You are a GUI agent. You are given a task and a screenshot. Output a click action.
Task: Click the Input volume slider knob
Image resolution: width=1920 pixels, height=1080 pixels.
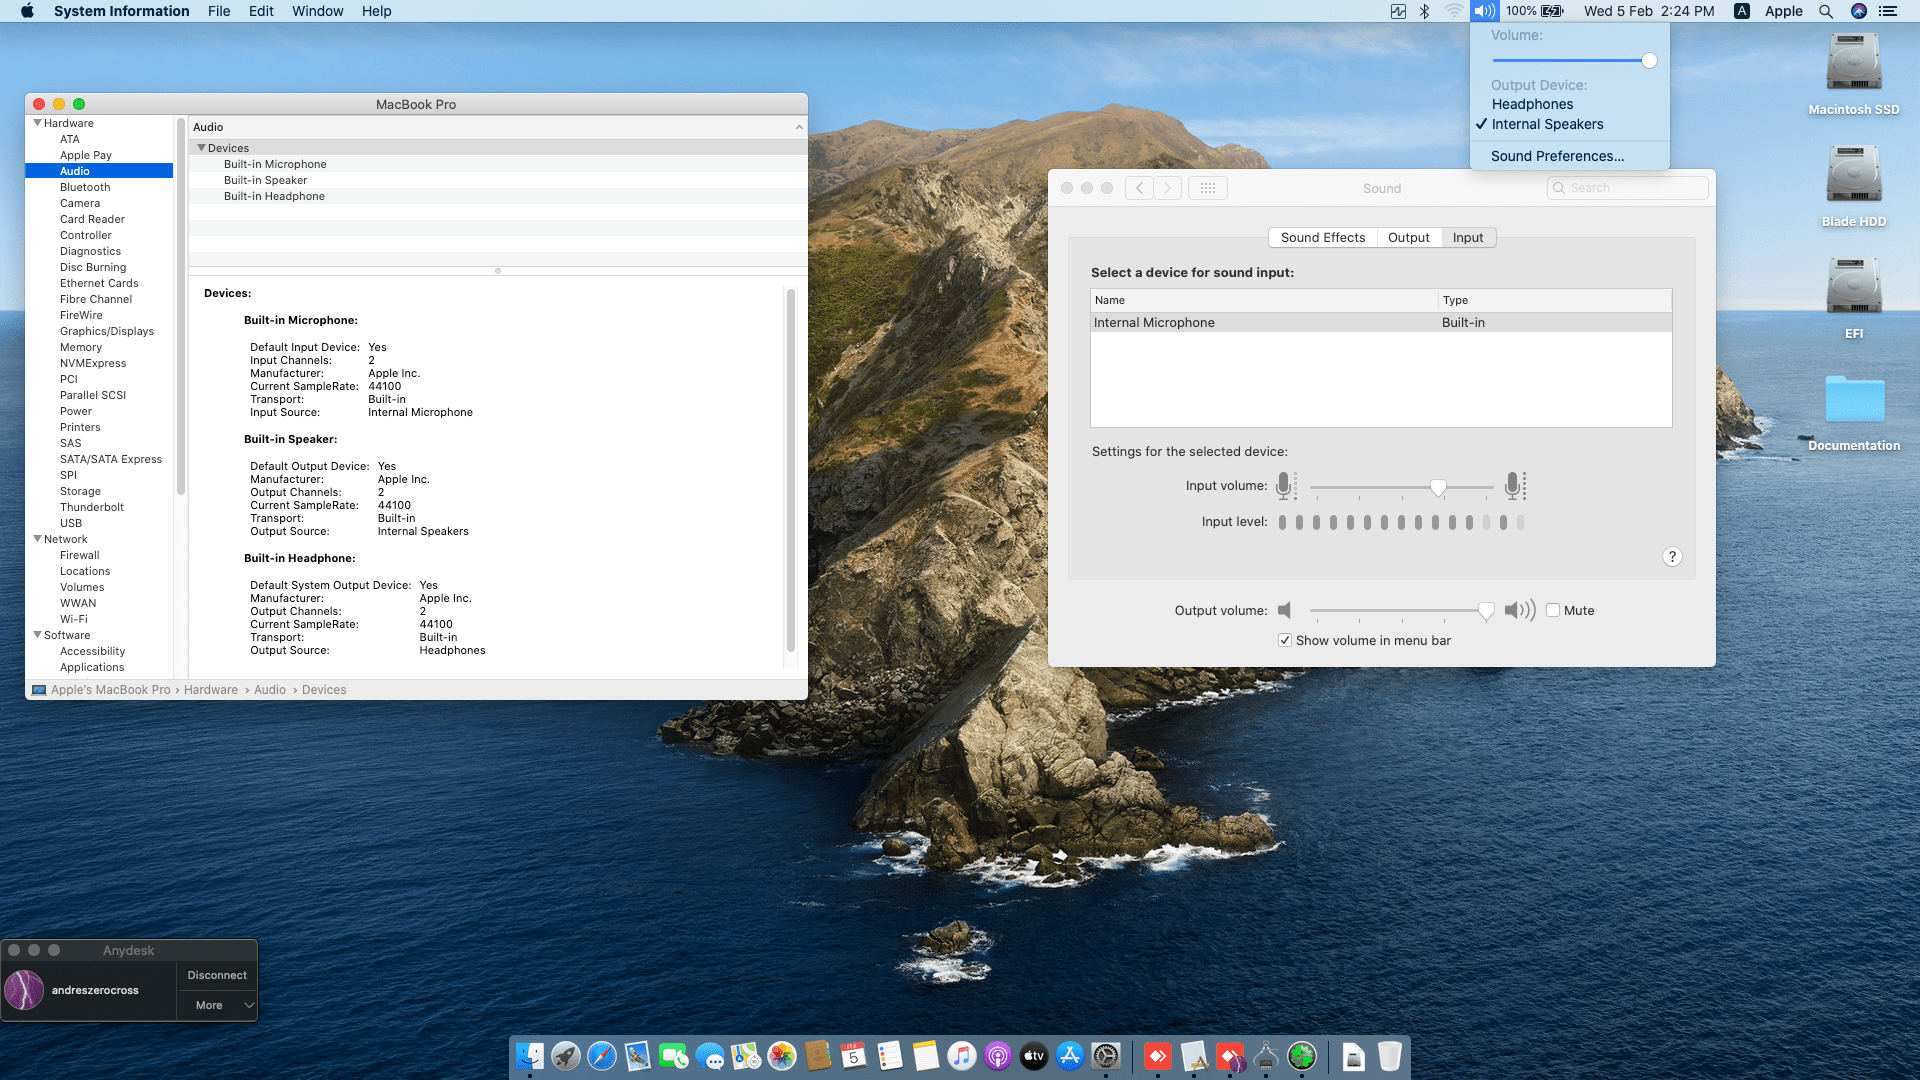[1438, 487]
